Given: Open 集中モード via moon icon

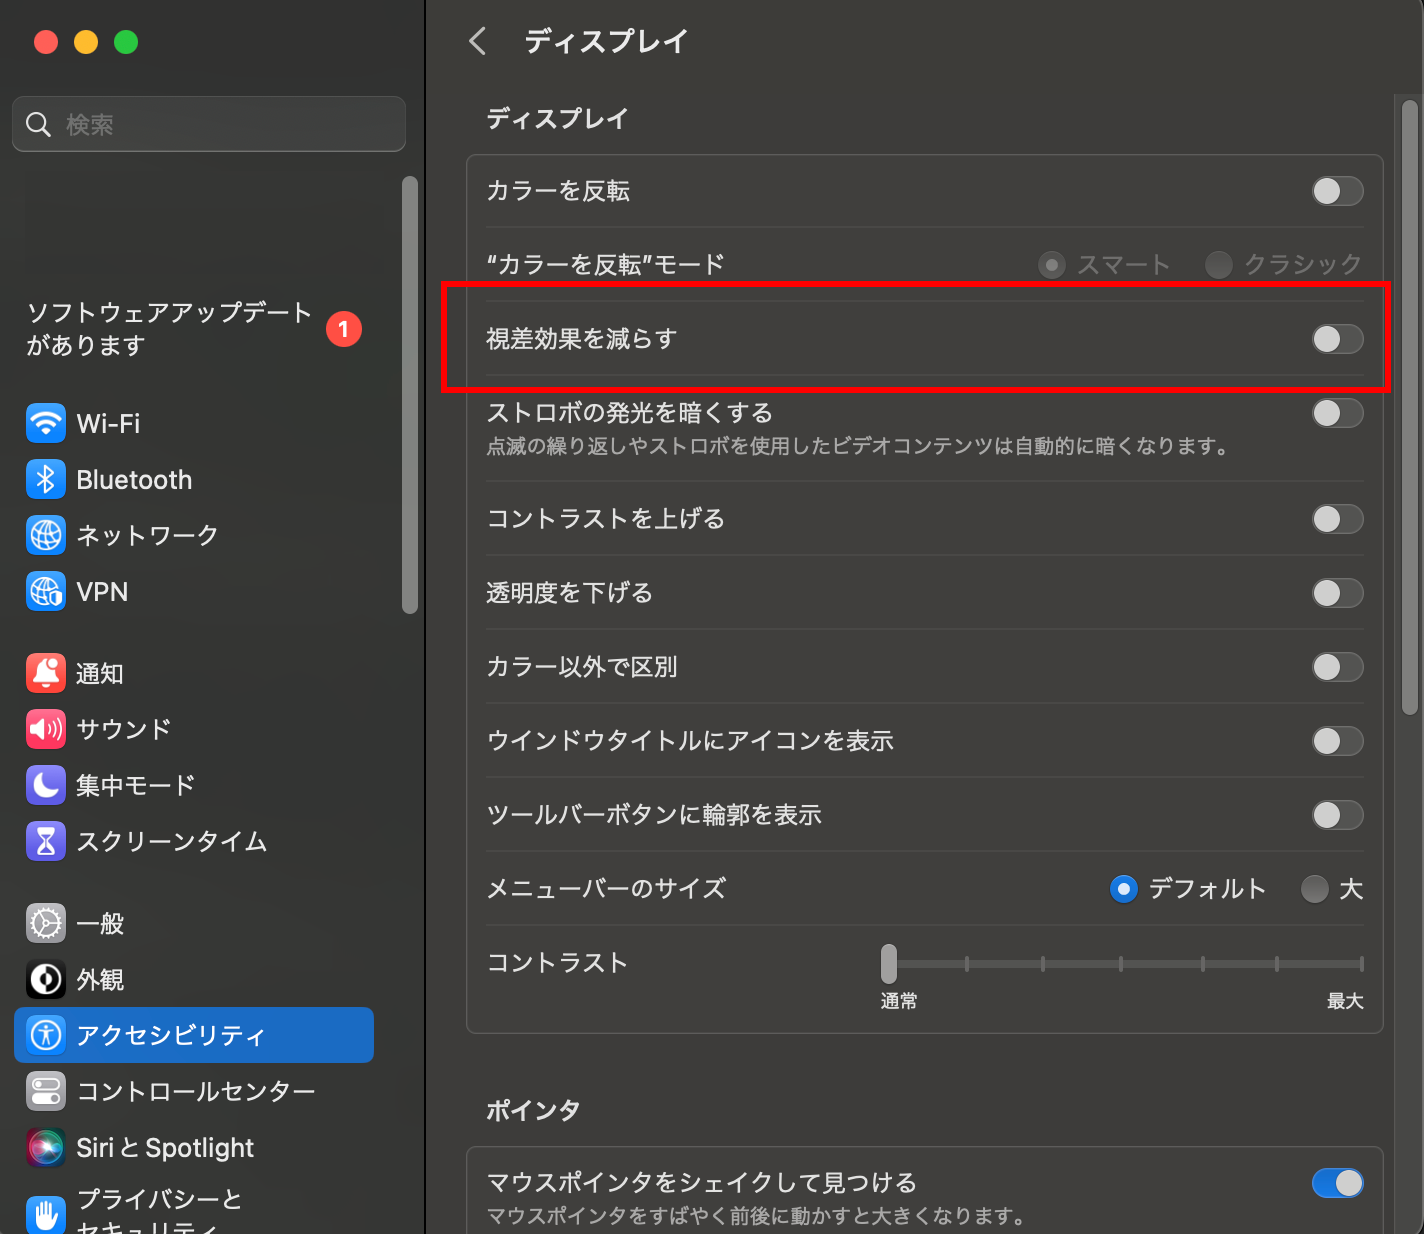Looking at the screenshot, I should click(x=45, y=785).
